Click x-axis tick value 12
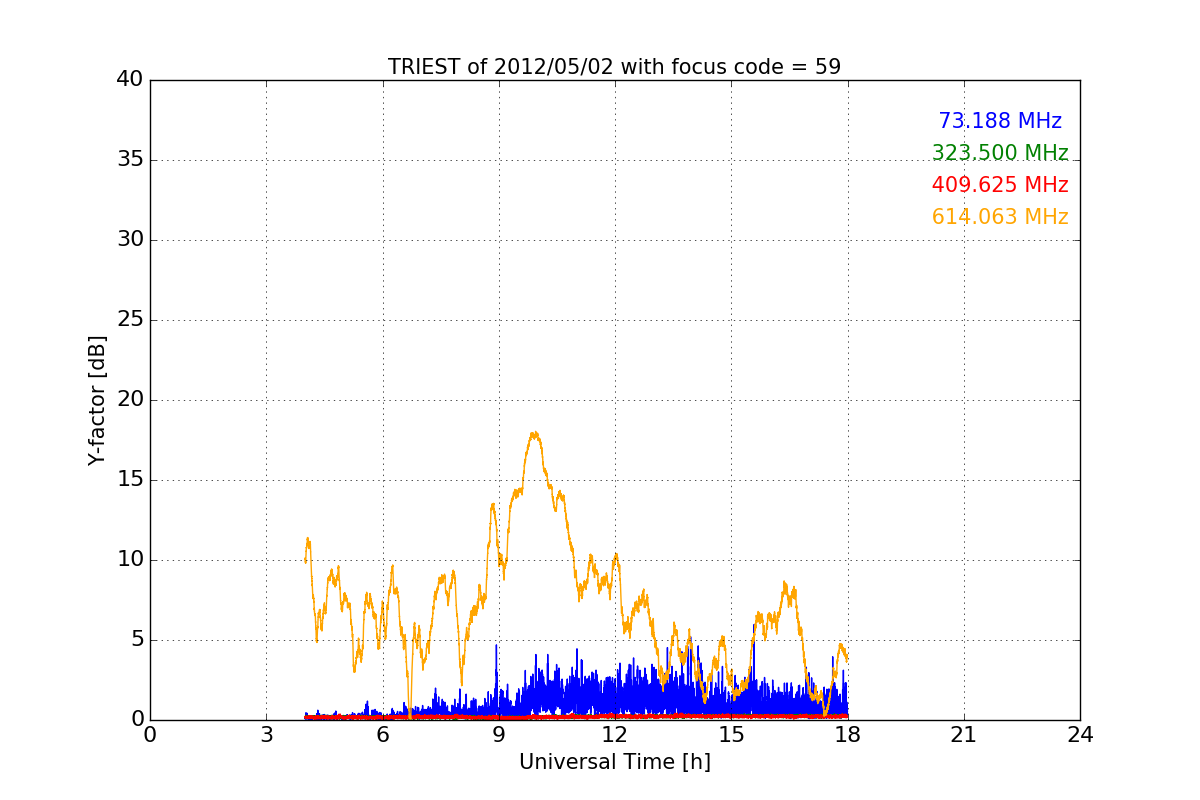Viewport: 1200px width, 800px height. coord(615,735)
